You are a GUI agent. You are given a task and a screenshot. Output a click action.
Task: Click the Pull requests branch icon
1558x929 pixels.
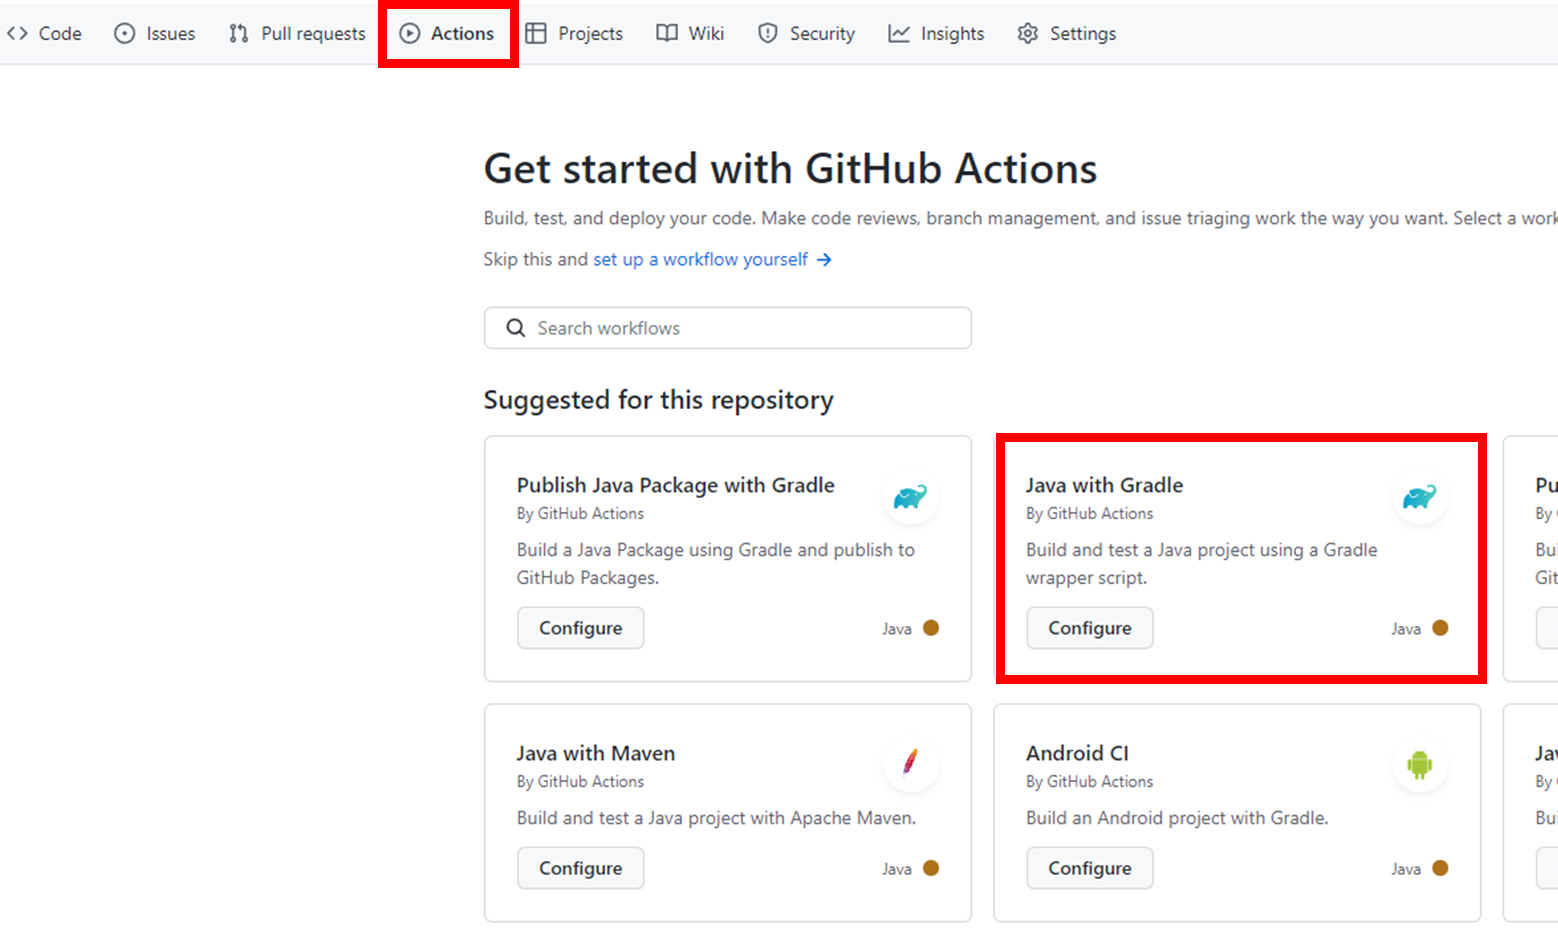pyautogui.click(x=238, y=33)
